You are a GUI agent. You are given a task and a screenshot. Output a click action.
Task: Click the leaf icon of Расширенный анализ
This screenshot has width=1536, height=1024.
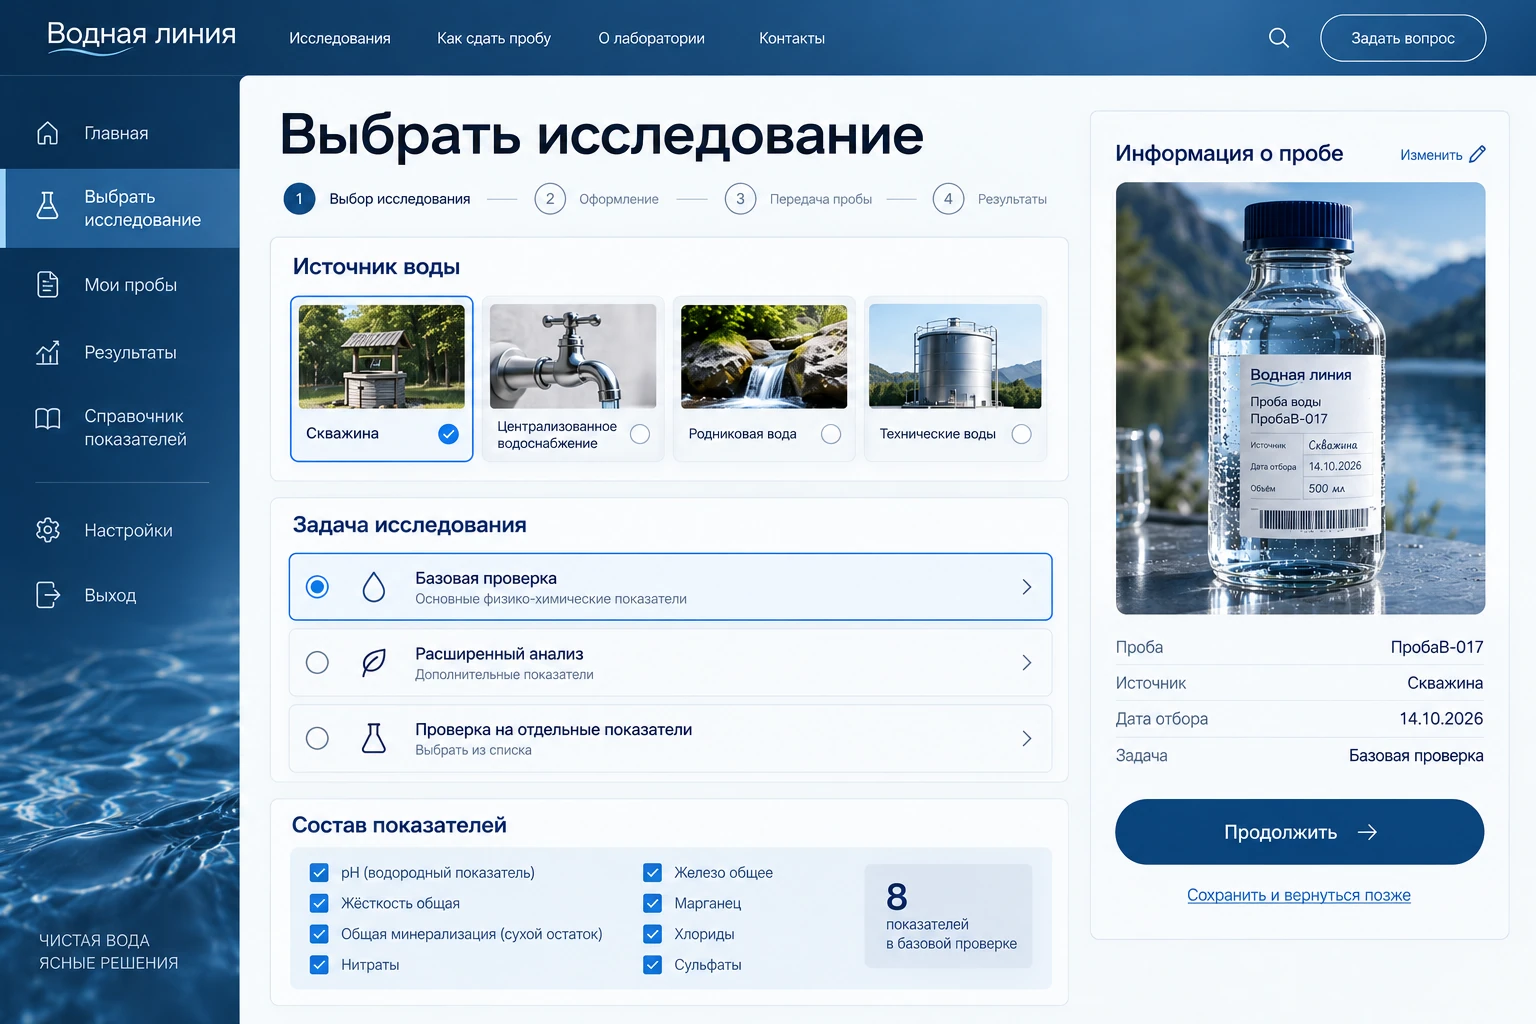(374, 663)
